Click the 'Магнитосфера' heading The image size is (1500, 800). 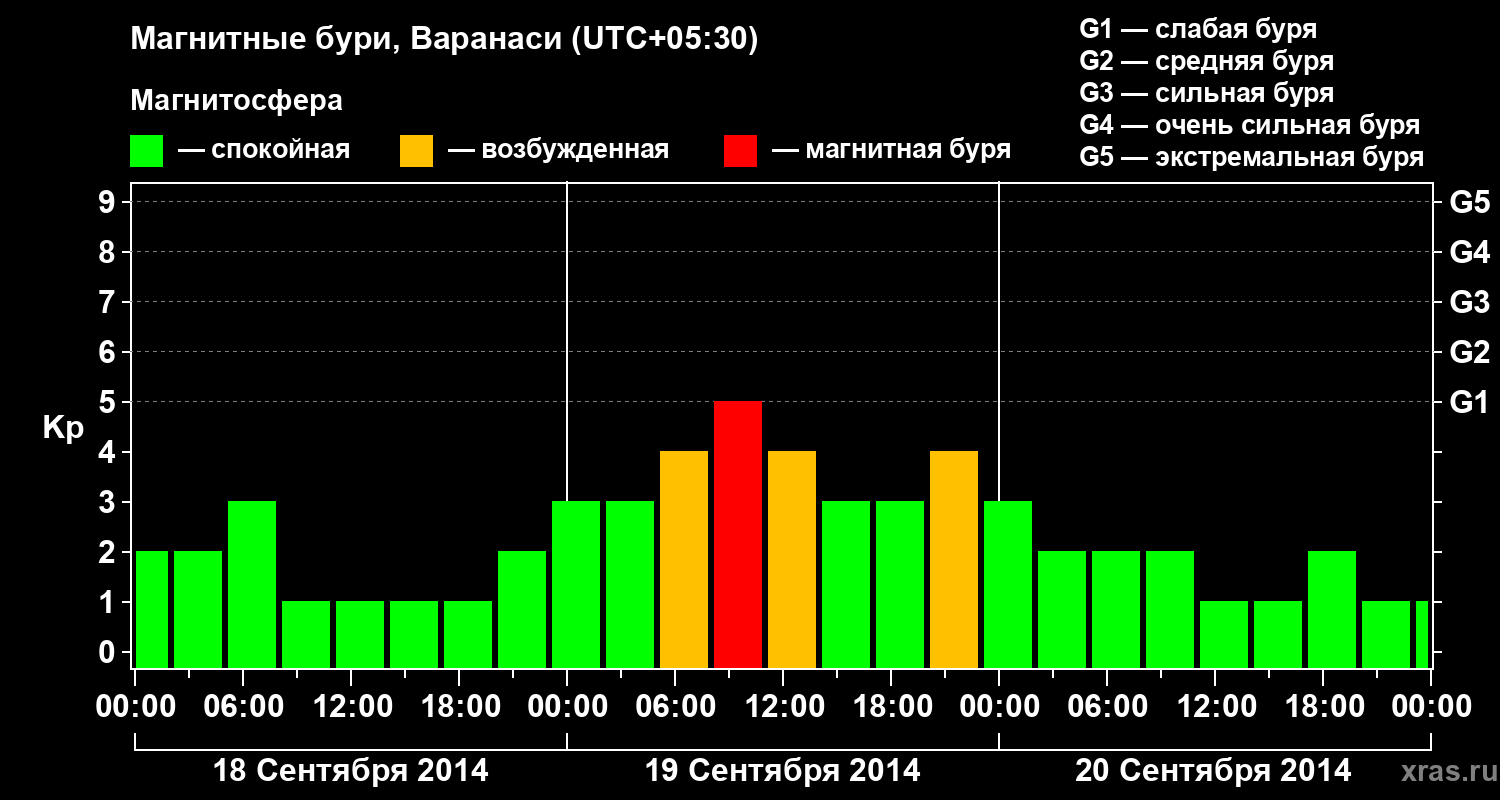coord(236,101)
